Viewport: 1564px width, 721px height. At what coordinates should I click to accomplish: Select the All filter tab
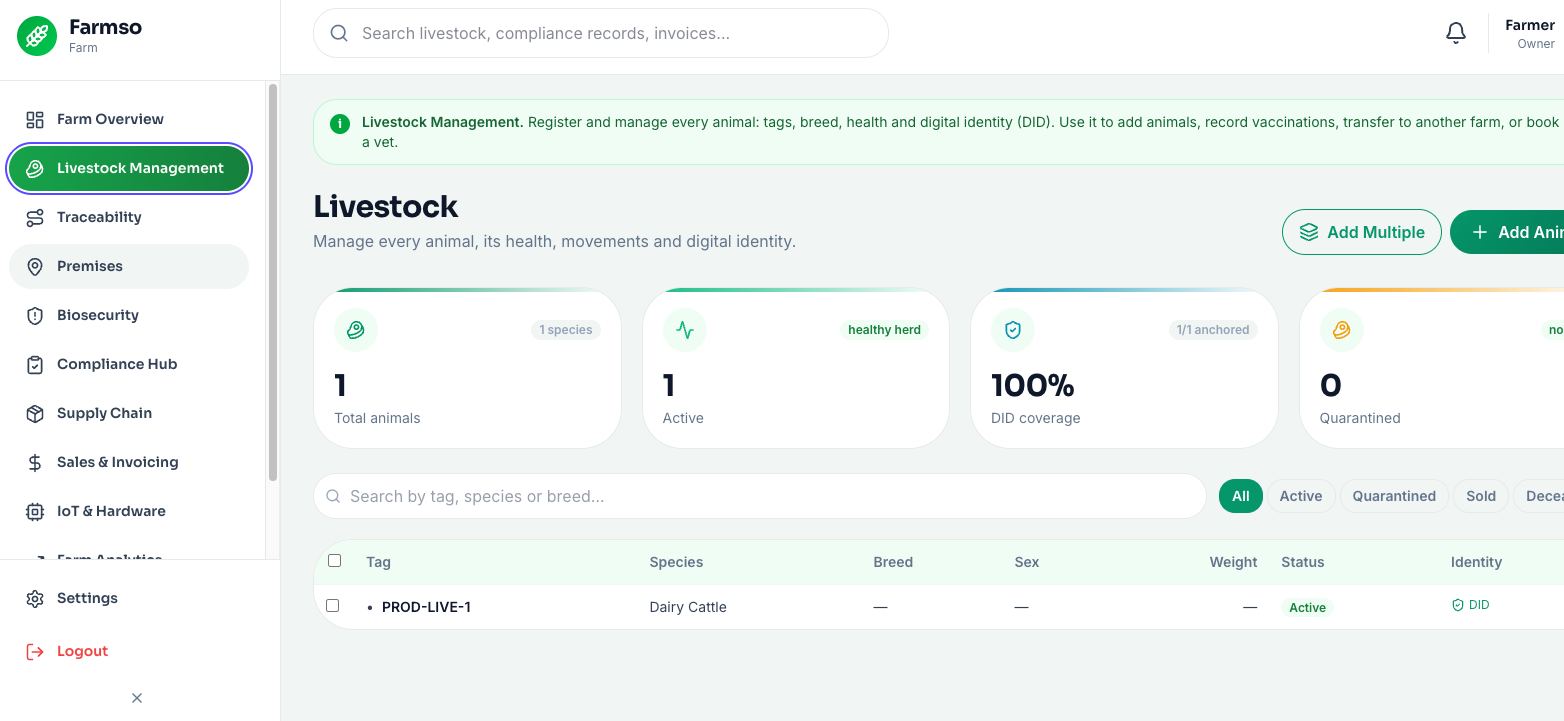1241,497
